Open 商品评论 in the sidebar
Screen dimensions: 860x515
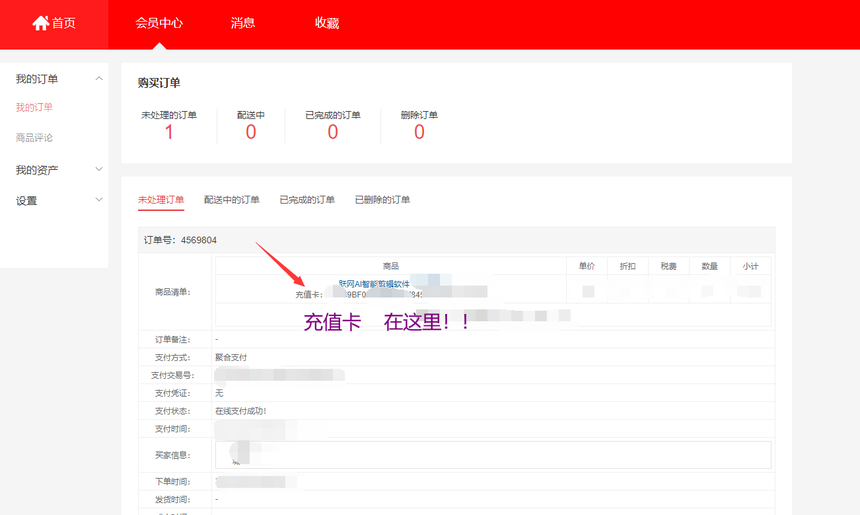(x=34, y=137)
